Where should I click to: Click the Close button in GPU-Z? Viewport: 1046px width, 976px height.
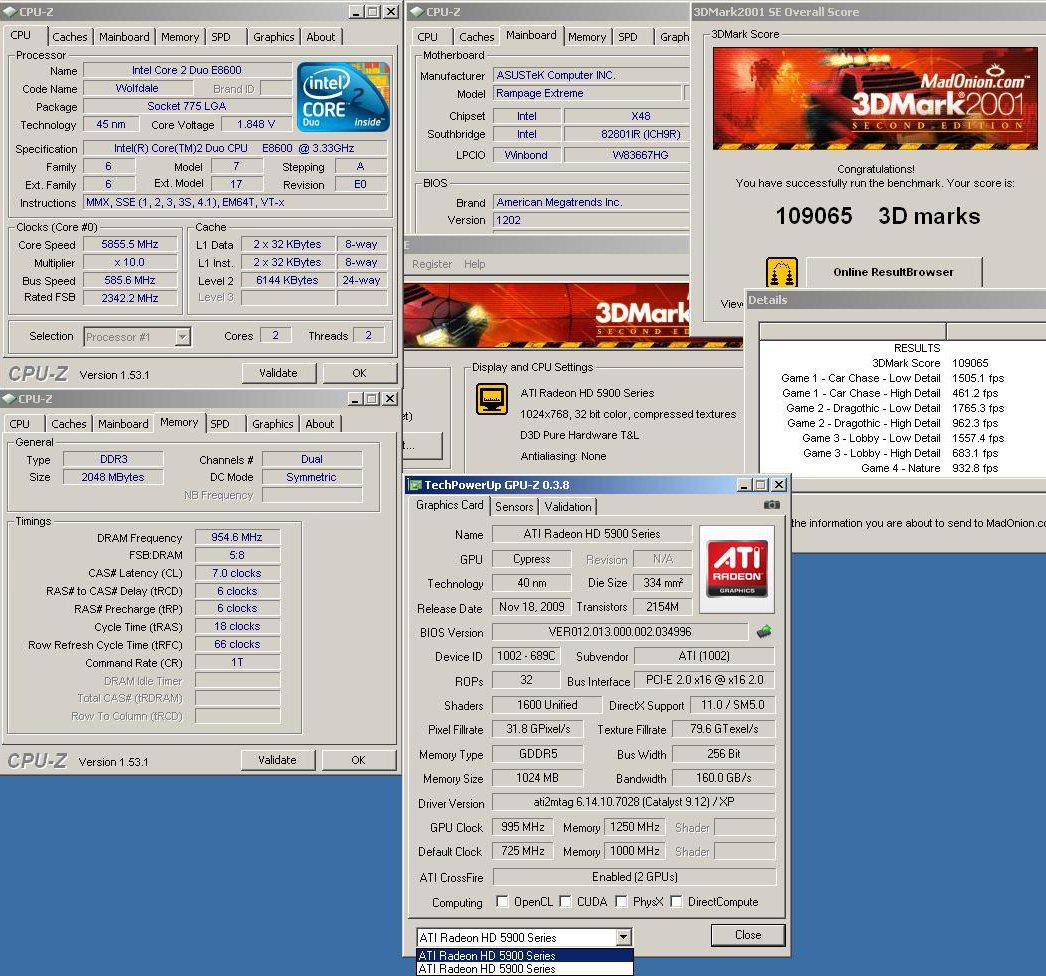click(748, 935)
